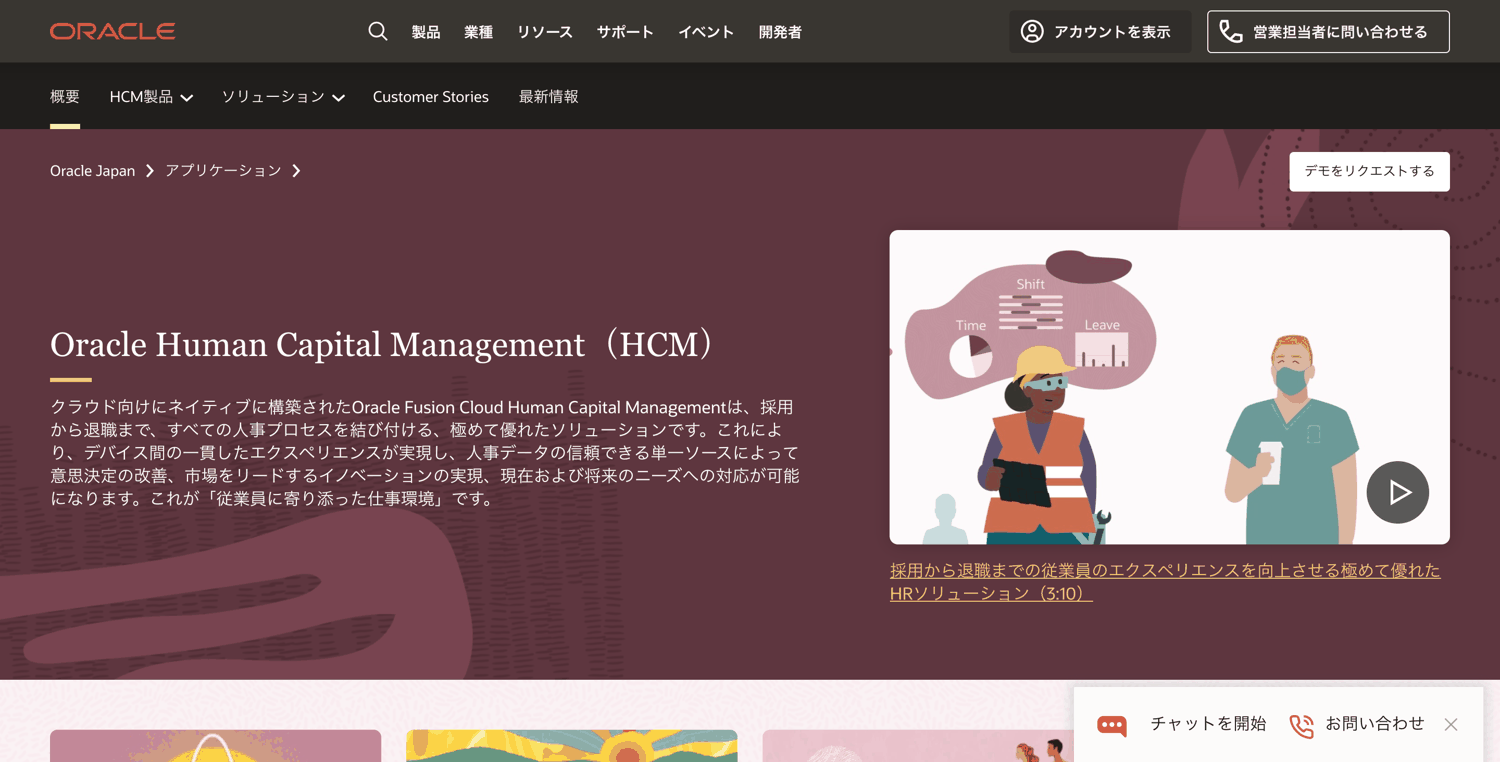Screen dimensions: 1500x762
Task: Click お問い合わせ in chat widget
Action: (x=1374, y=724)
